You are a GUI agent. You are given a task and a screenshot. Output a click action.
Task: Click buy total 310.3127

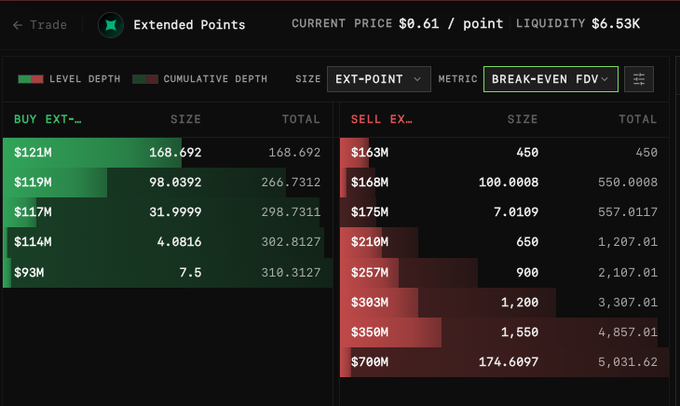(291, 272)
